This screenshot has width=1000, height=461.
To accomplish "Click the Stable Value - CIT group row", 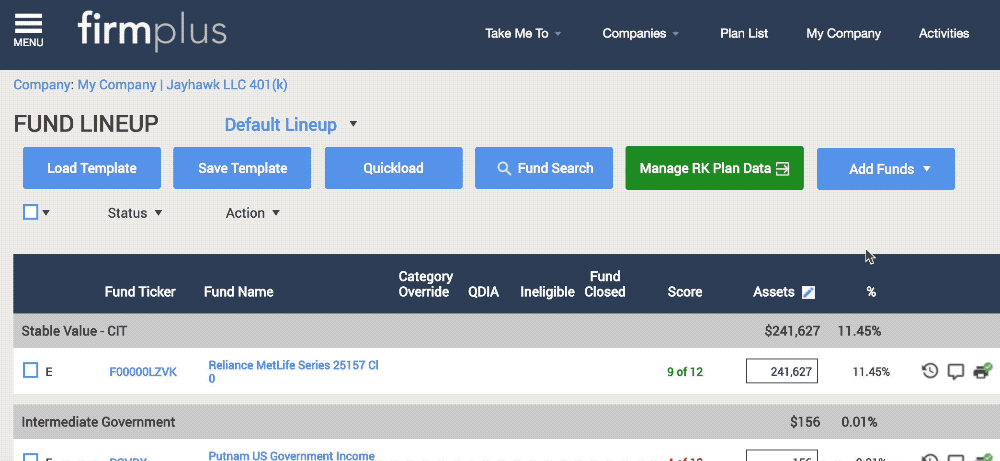I will [x=506, y=331].
